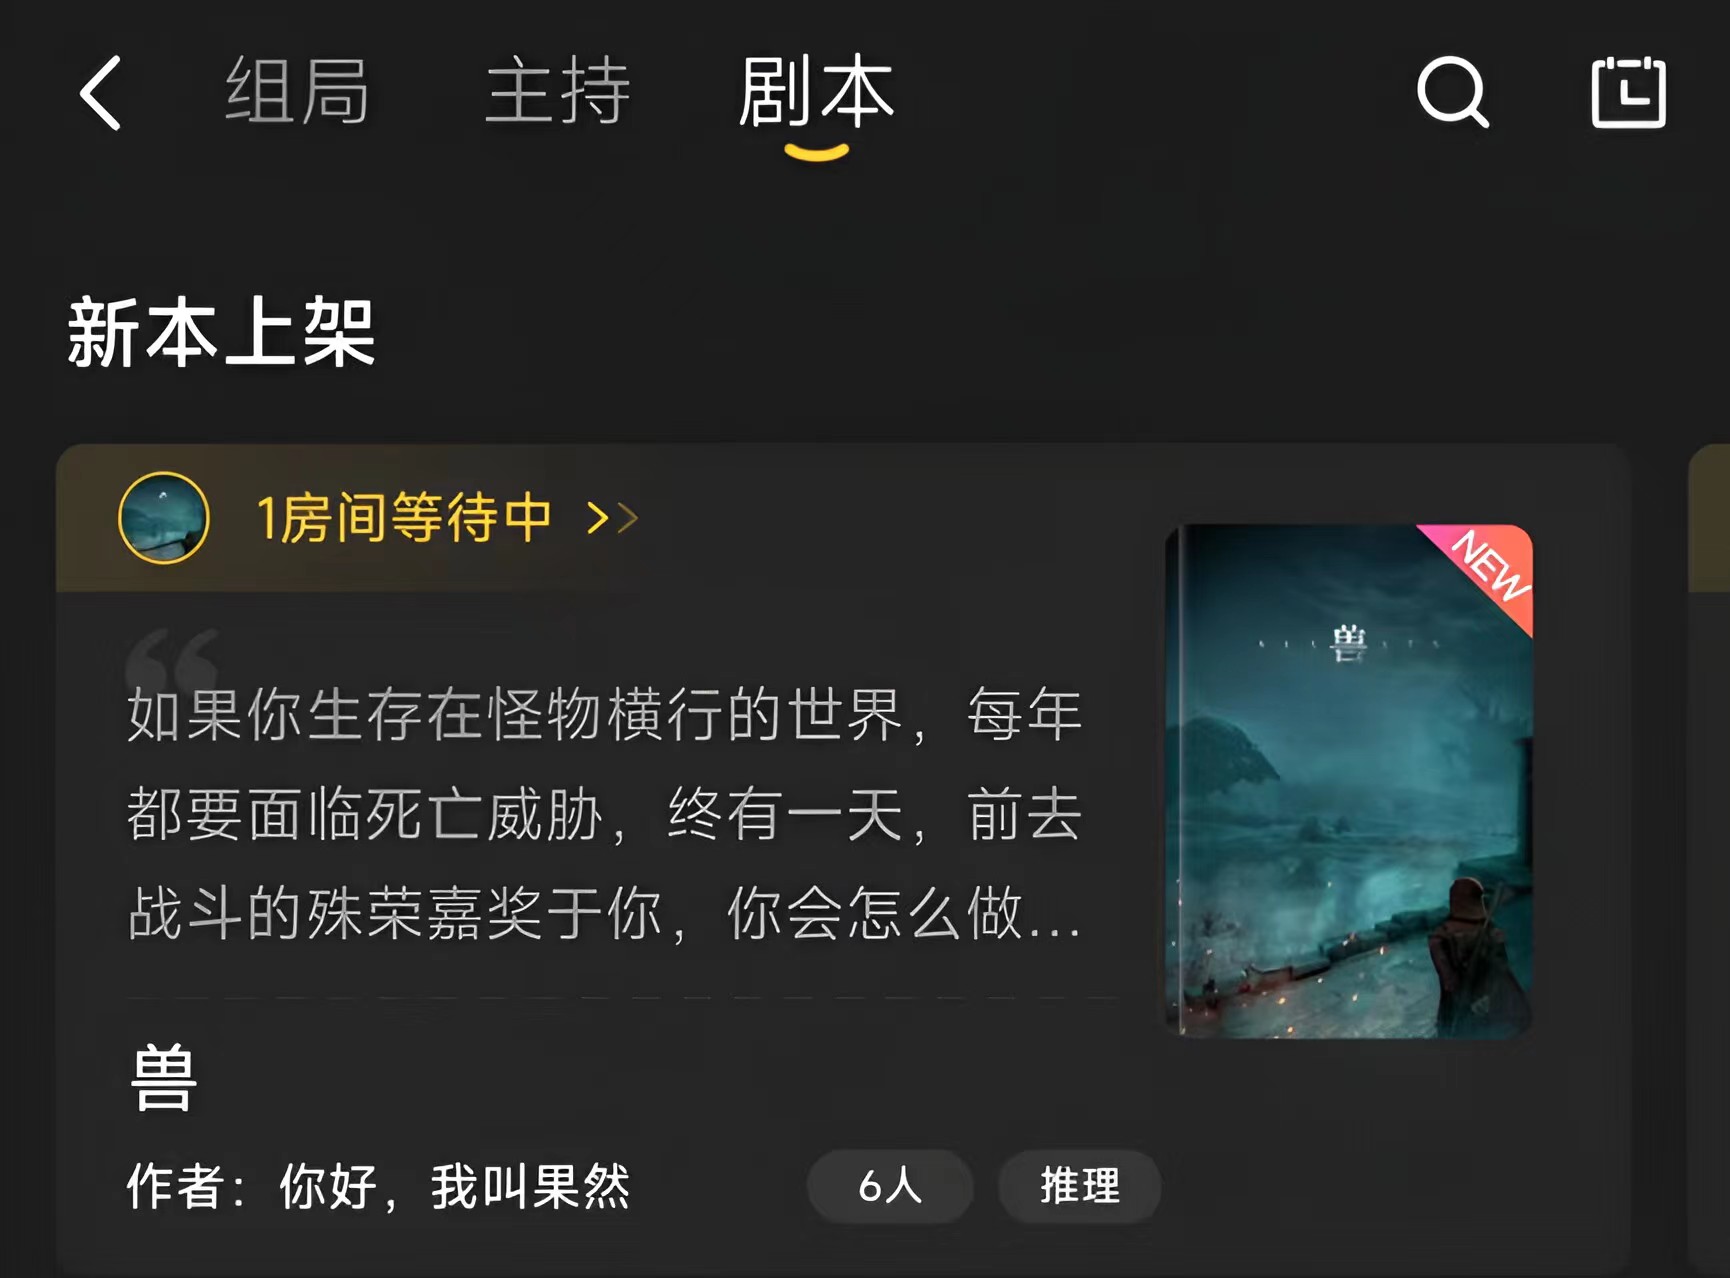Screen dimensions: 1730x1278
Task: Open the script description text 如果你生存在怪物横行
Action: (x=604, y=814)
